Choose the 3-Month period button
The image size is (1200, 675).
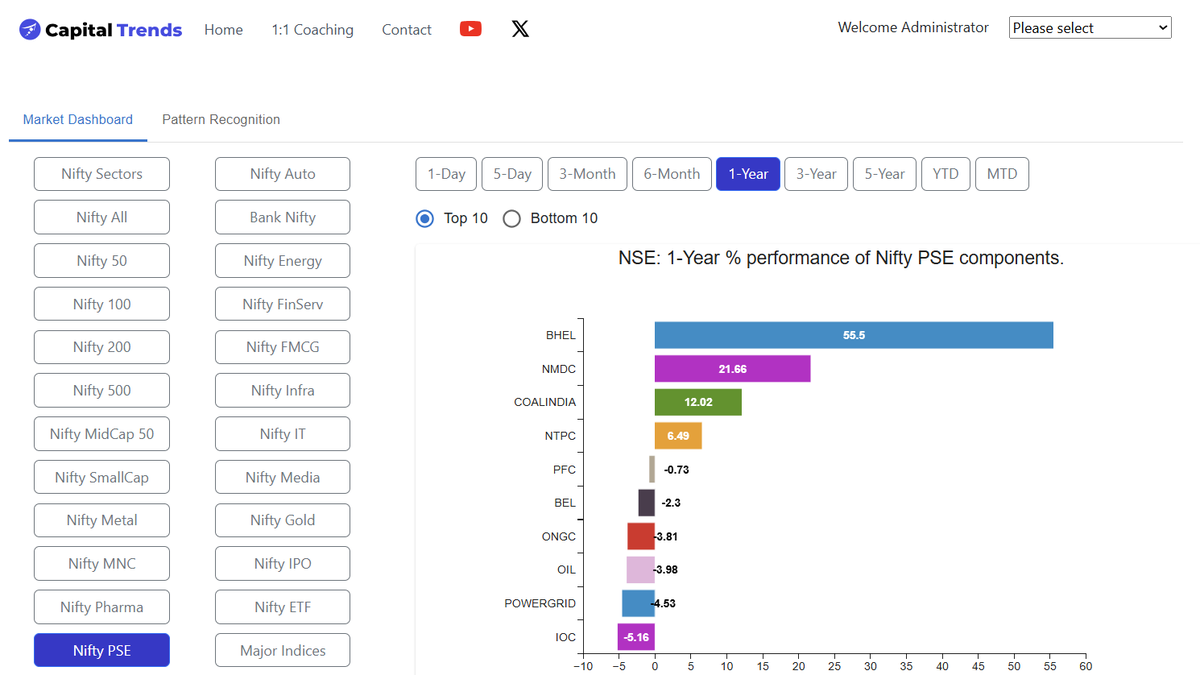587,174
